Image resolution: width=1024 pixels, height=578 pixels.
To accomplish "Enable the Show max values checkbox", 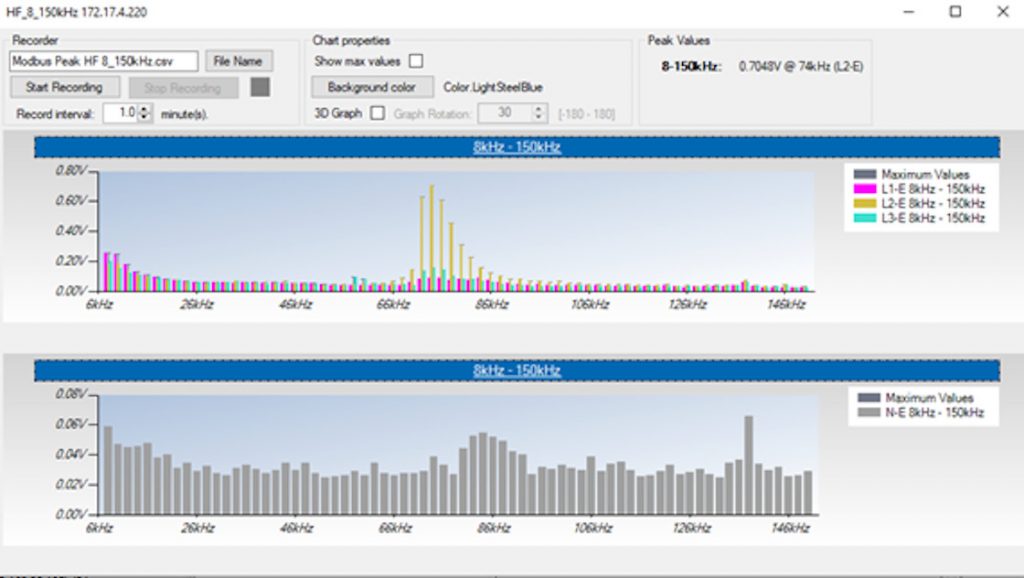I will click(416, 62).
